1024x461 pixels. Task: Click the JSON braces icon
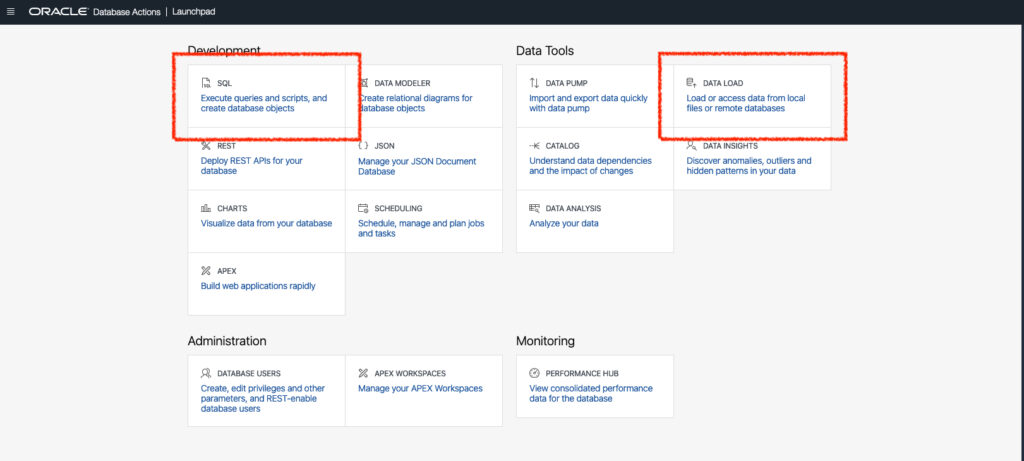click(x=363, y=146)
